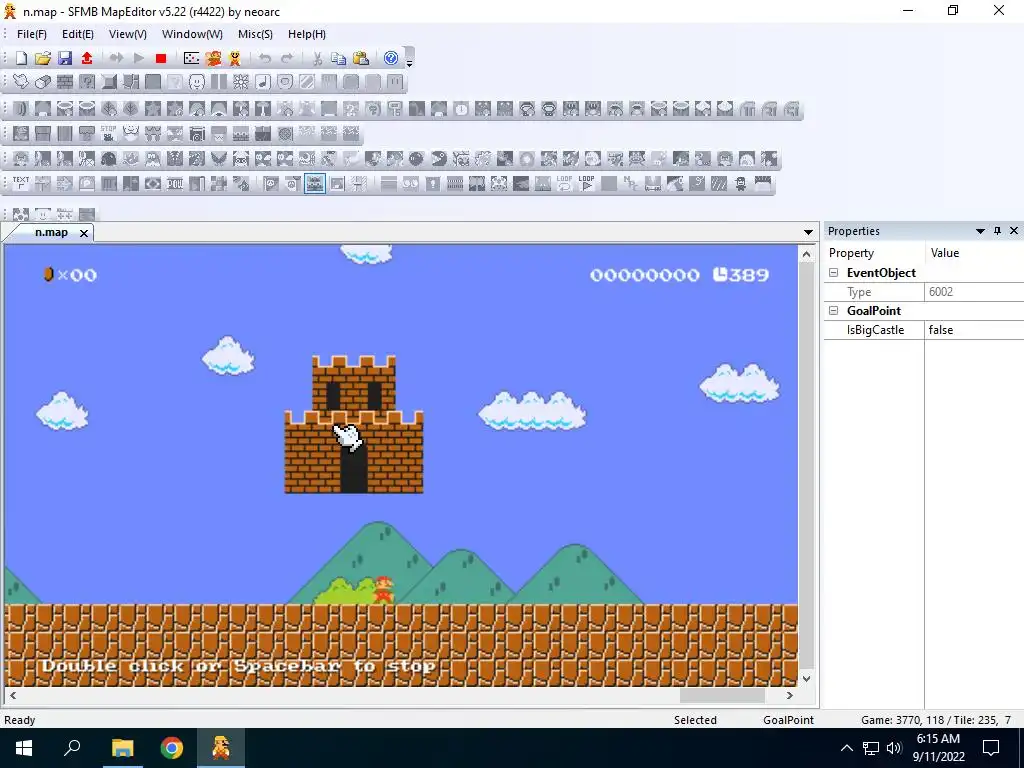Image resolution: width=1024 pixels, height=768 pixels.
Task: Show hidden system tray icons
Action: tap(846, 748)
